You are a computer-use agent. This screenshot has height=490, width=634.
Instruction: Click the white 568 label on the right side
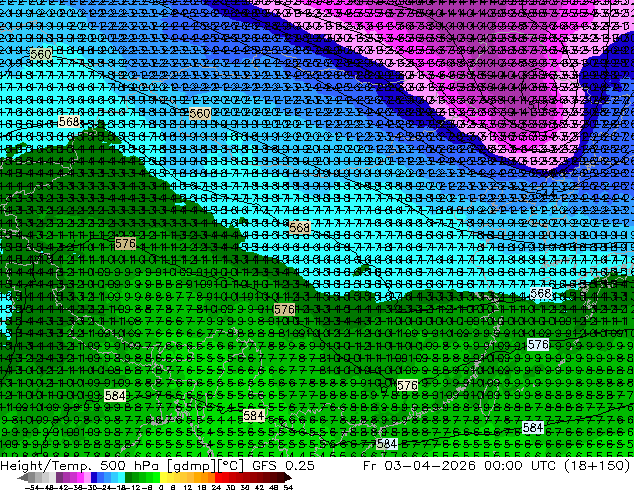tap(541, 293)
